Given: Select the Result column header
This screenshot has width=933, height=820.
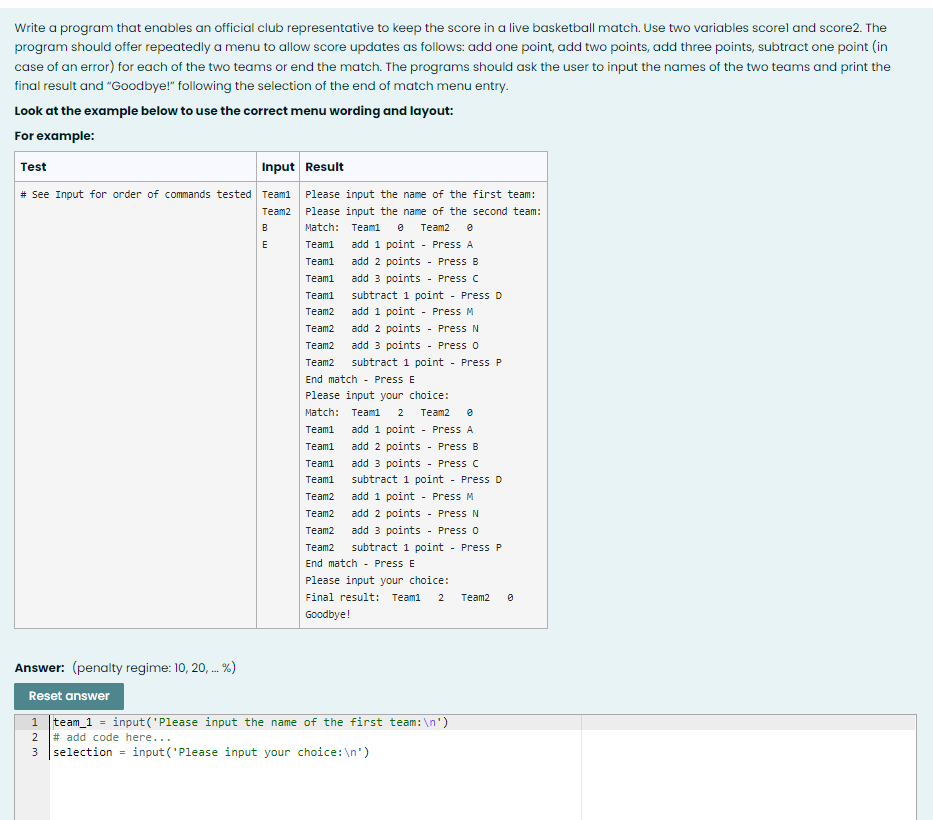Looking at the screenshot, I should point(320,166).
